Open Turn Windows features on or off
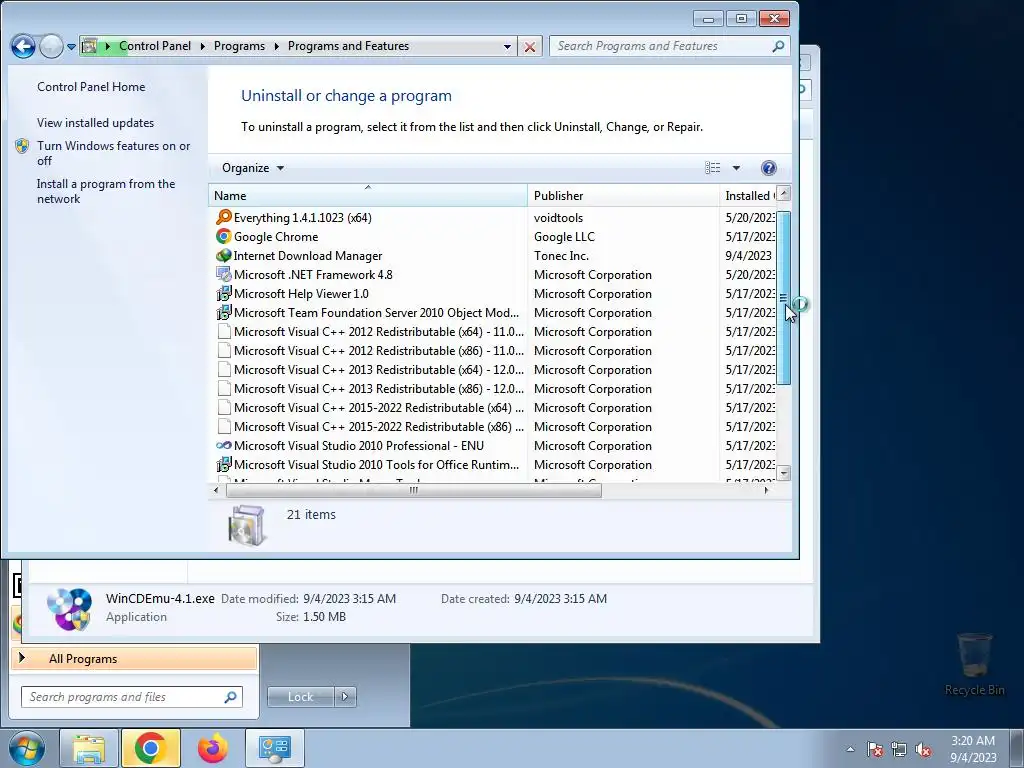 tap(114, 153)
